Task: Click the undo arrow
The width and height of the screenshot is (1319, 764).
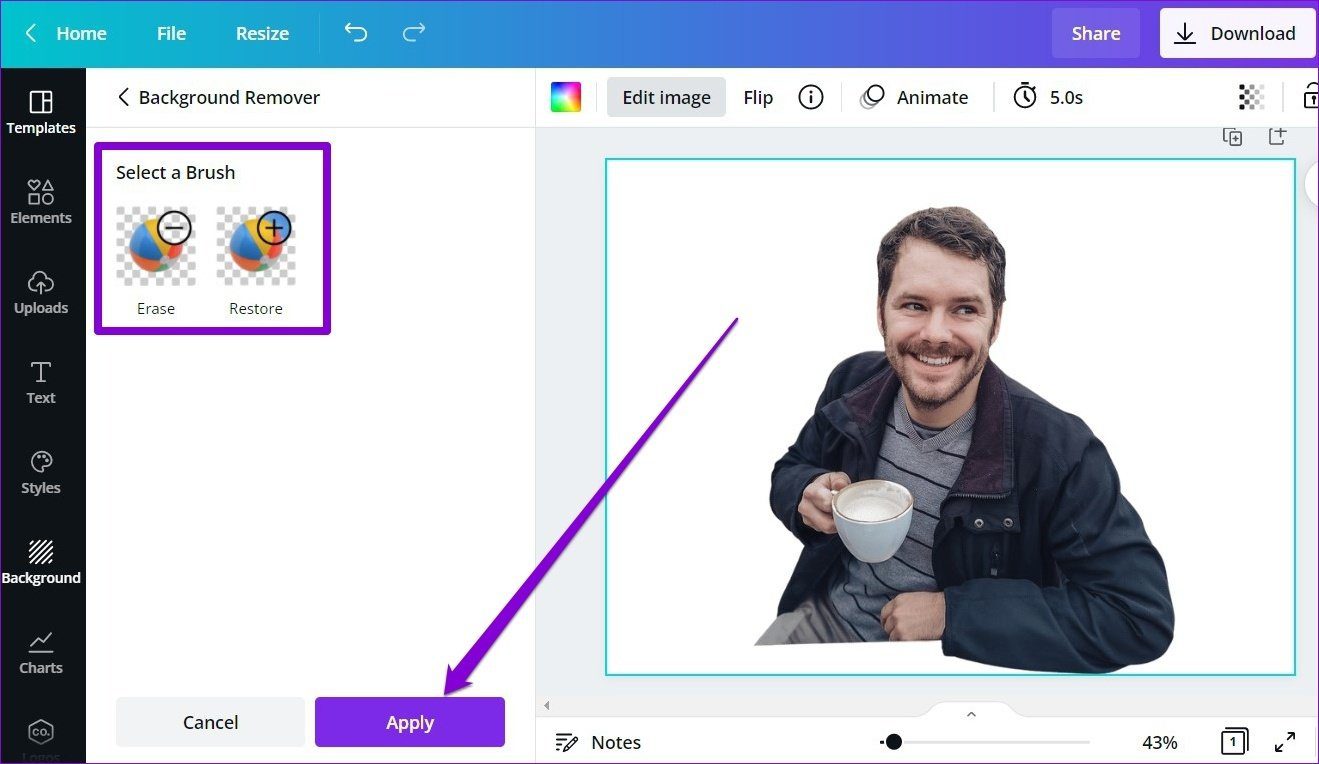Action: [356, 33]
